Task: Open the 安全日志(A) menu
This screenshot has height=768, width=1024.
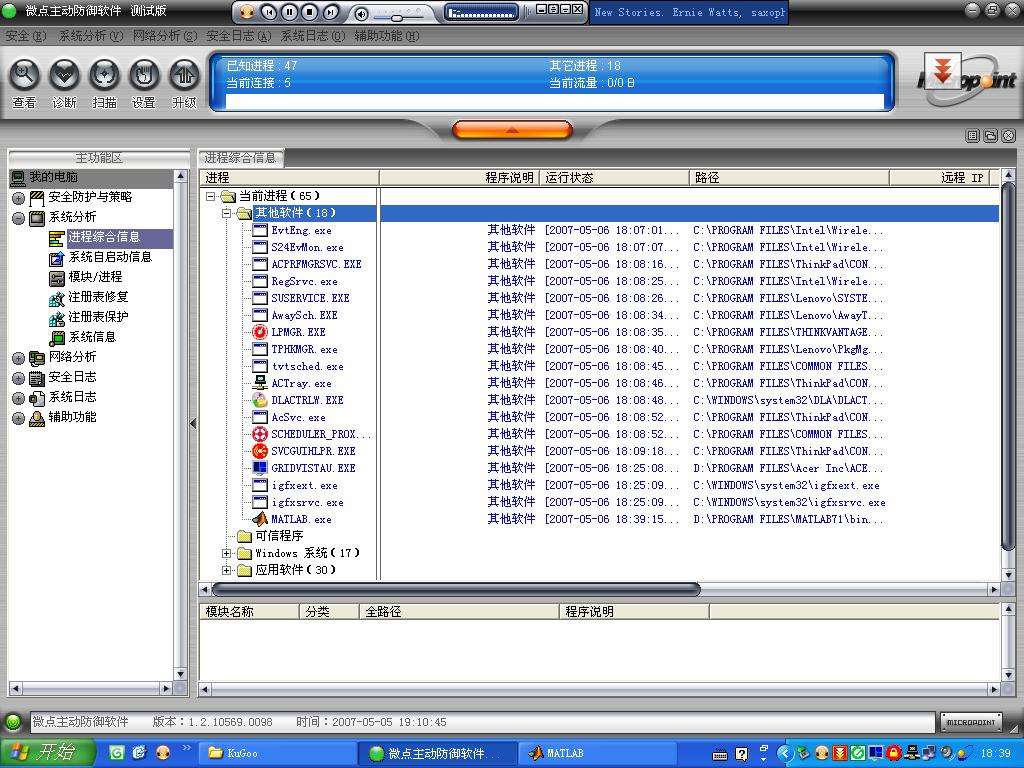Action: click(238, 36)
